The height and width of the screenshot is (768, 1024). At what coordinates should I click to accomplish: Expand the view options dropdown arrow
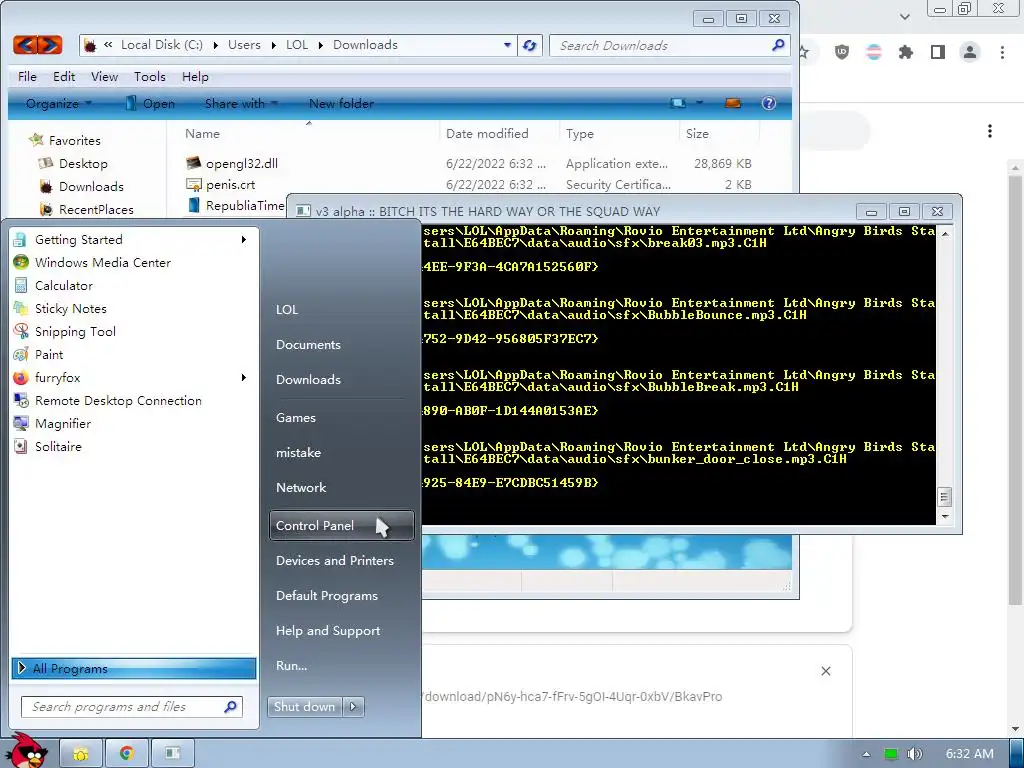tap(699, 103)
